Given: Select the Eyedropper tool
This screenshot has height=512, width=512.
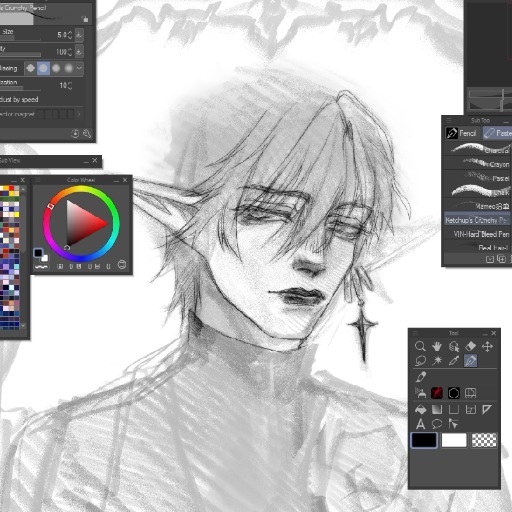Looking at the screenshot, I should tap(454, 361).
